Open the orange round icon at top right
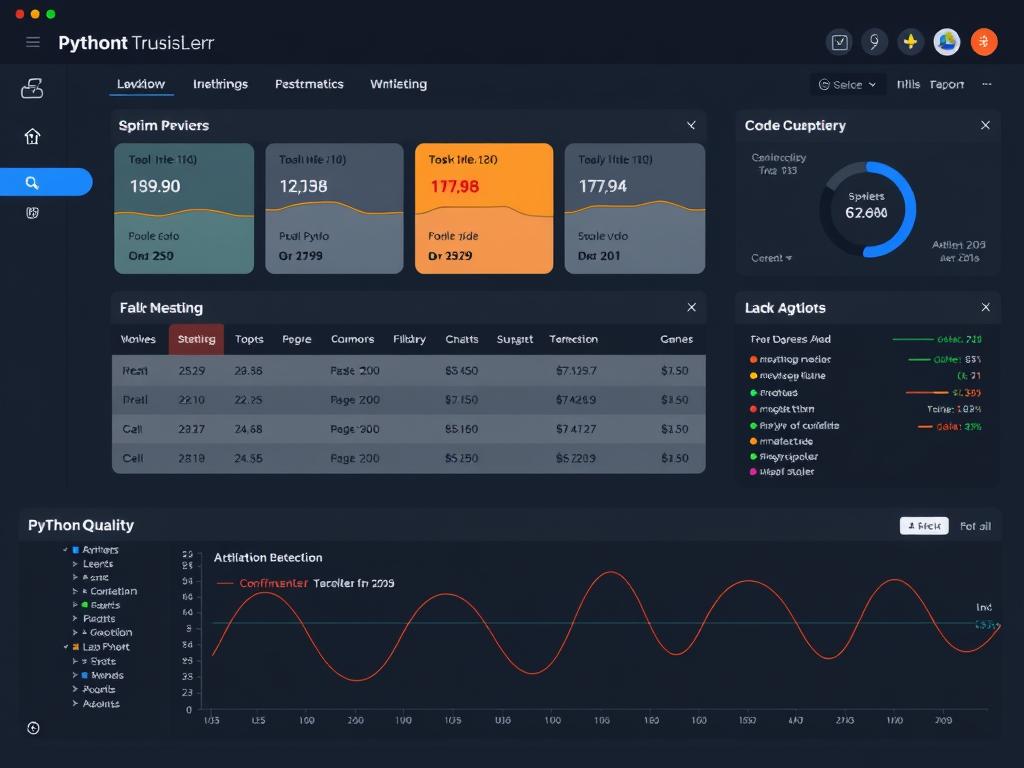 [x=984, y=42]
